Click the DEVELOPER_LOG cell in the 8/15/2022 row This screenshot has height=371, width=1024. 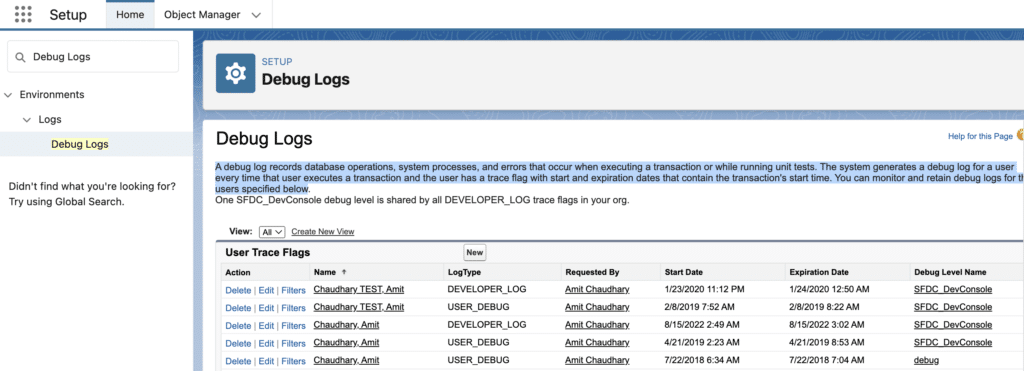pyautogui.click(x=487, y=325)
